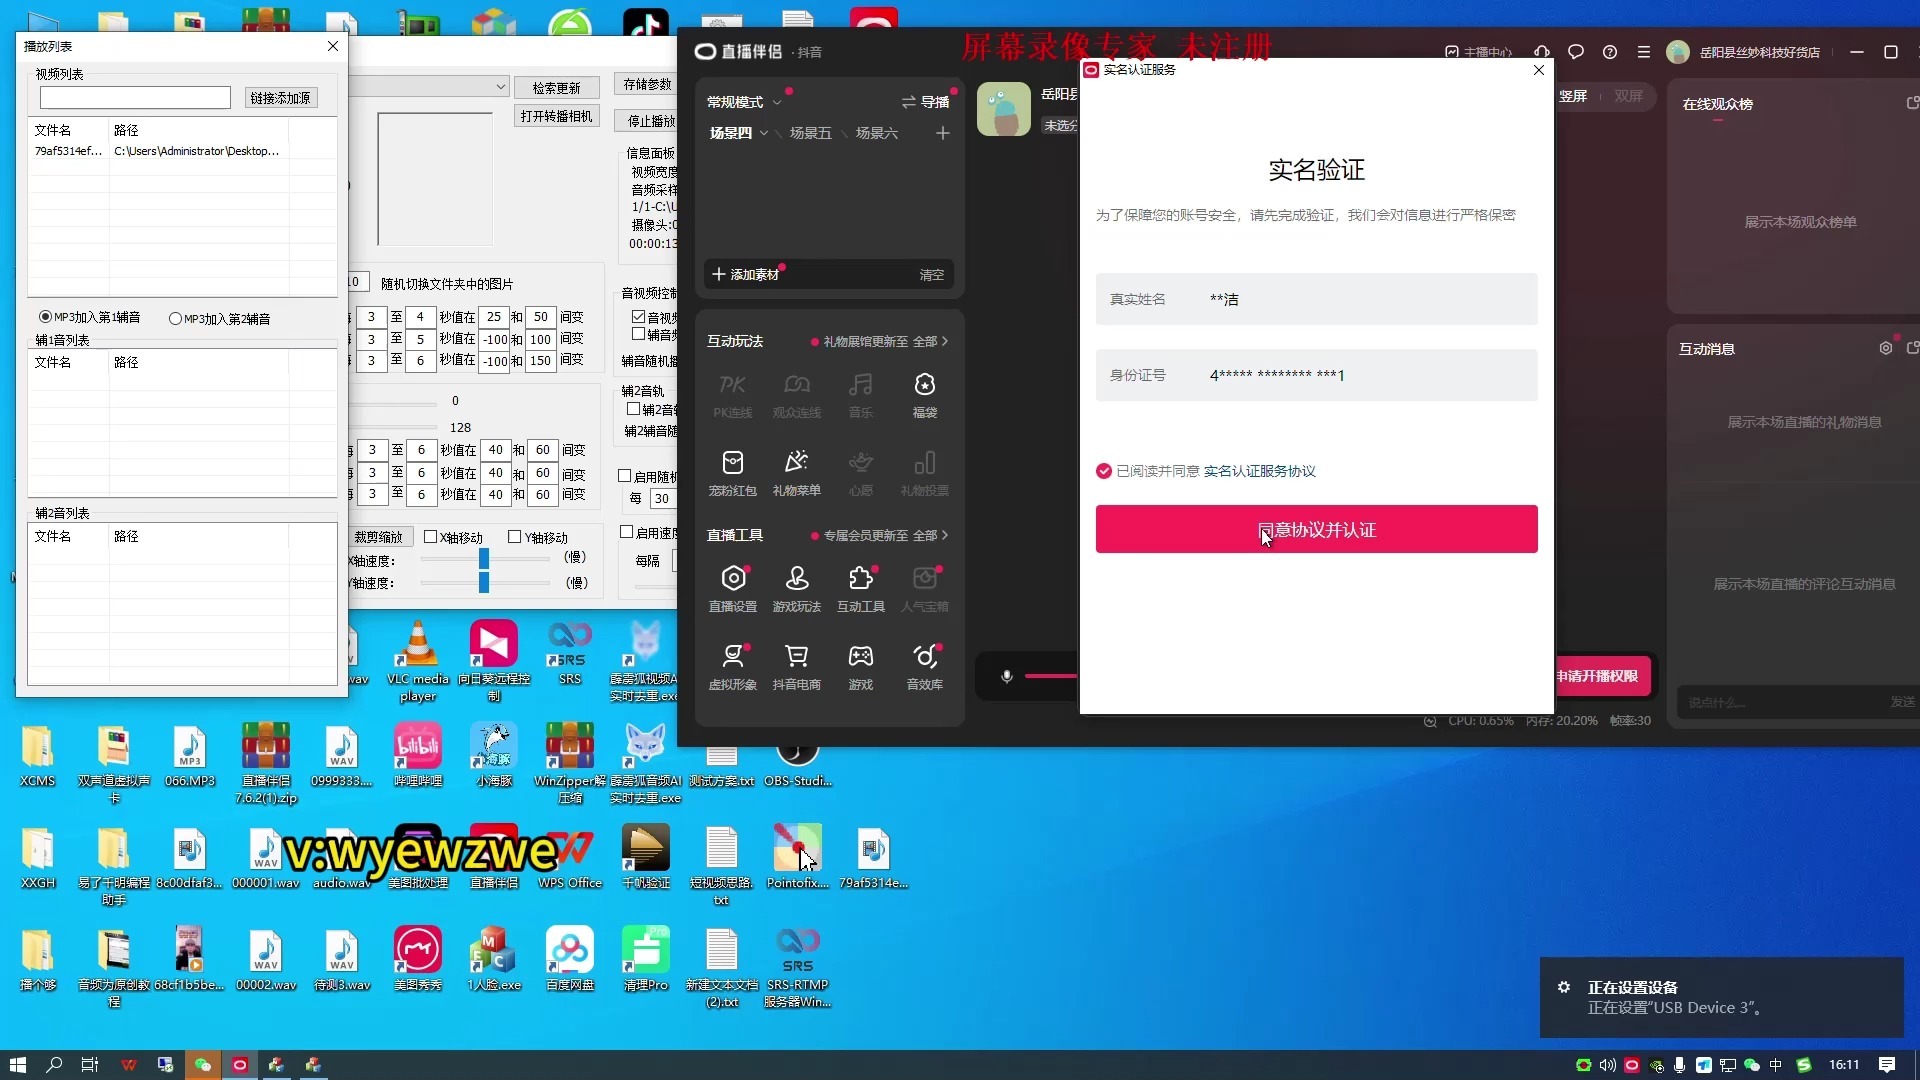Screen dimensions: 1920x1080
Task: Open the help question mark icon
Action: click(x=1609, y=52)
